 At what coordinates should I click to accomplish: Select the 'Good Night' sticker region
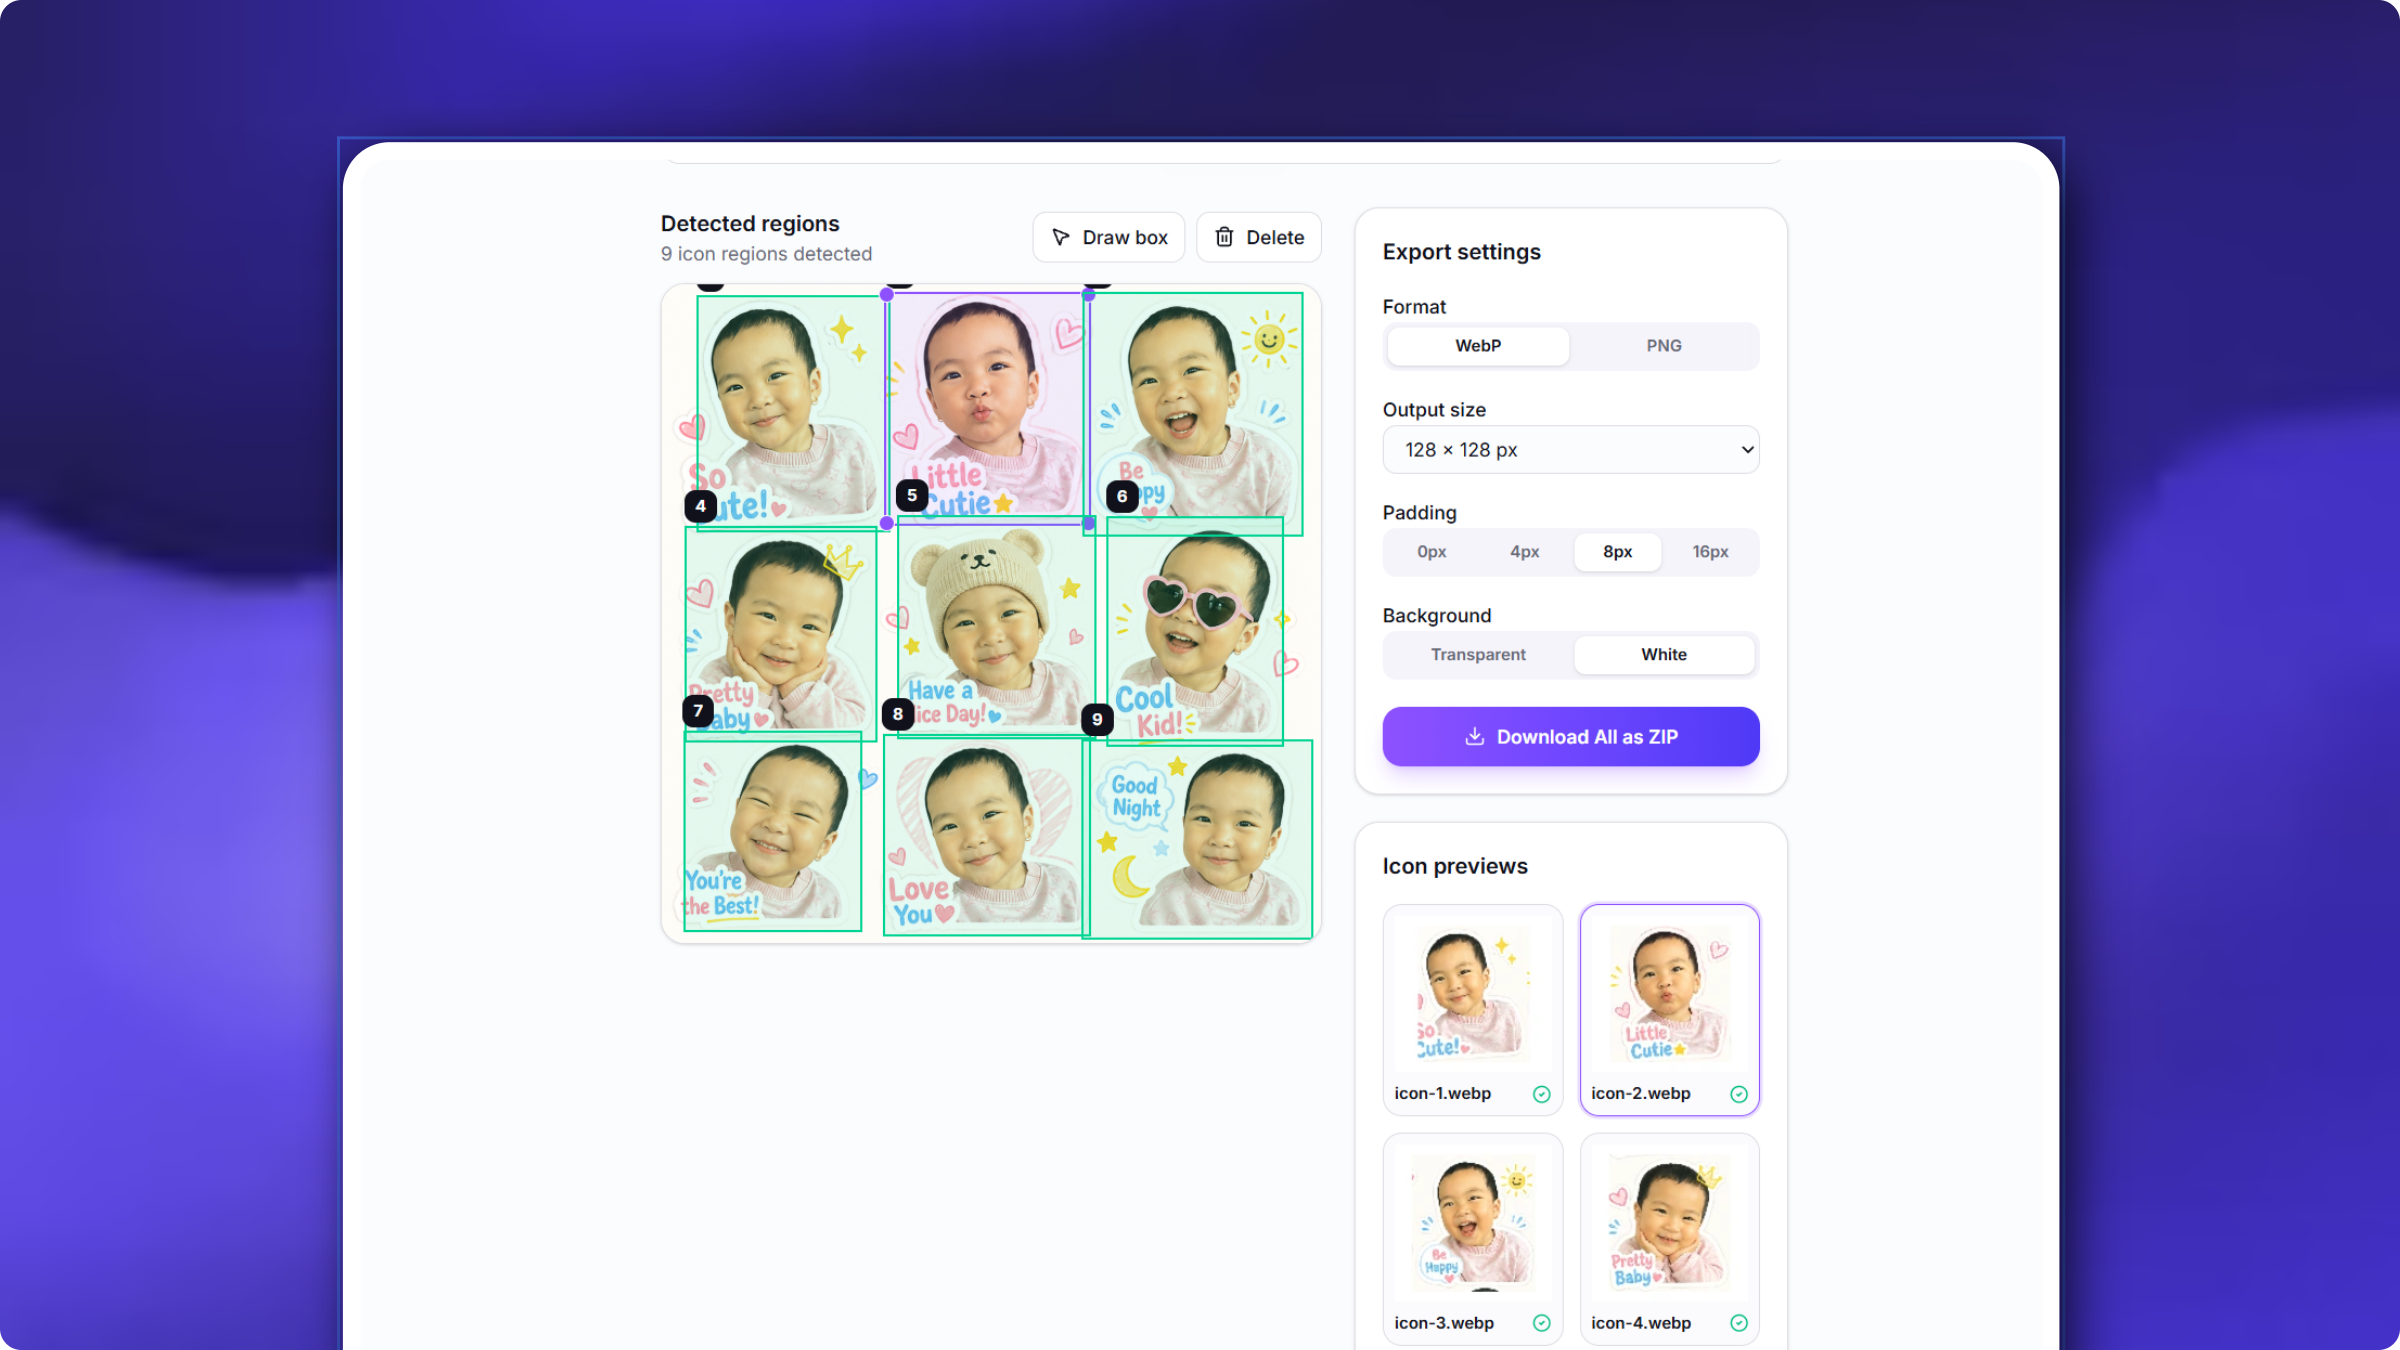[x=1197, y=840]
